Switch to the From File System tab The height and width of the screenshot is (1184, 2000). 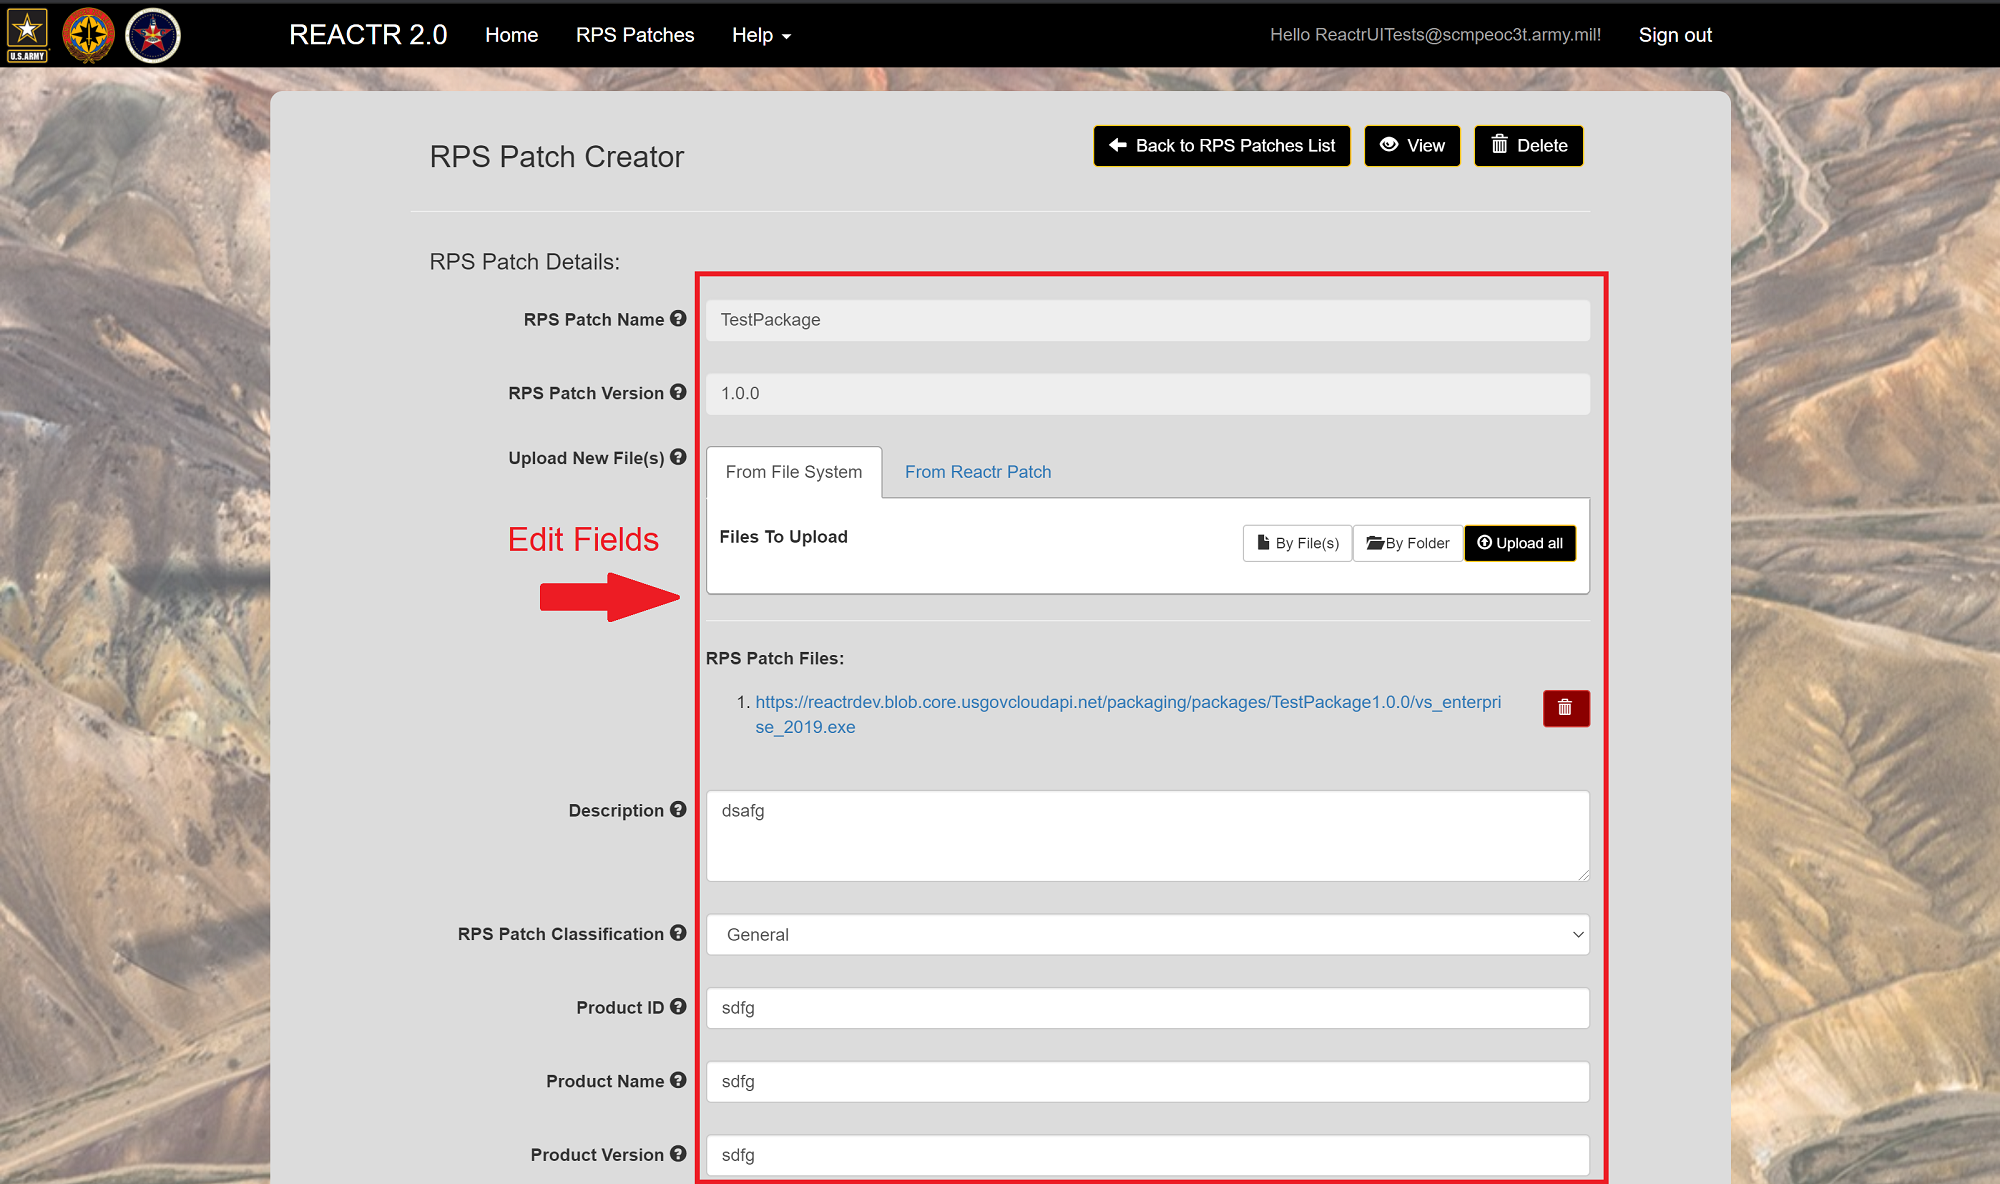[792, 471]
